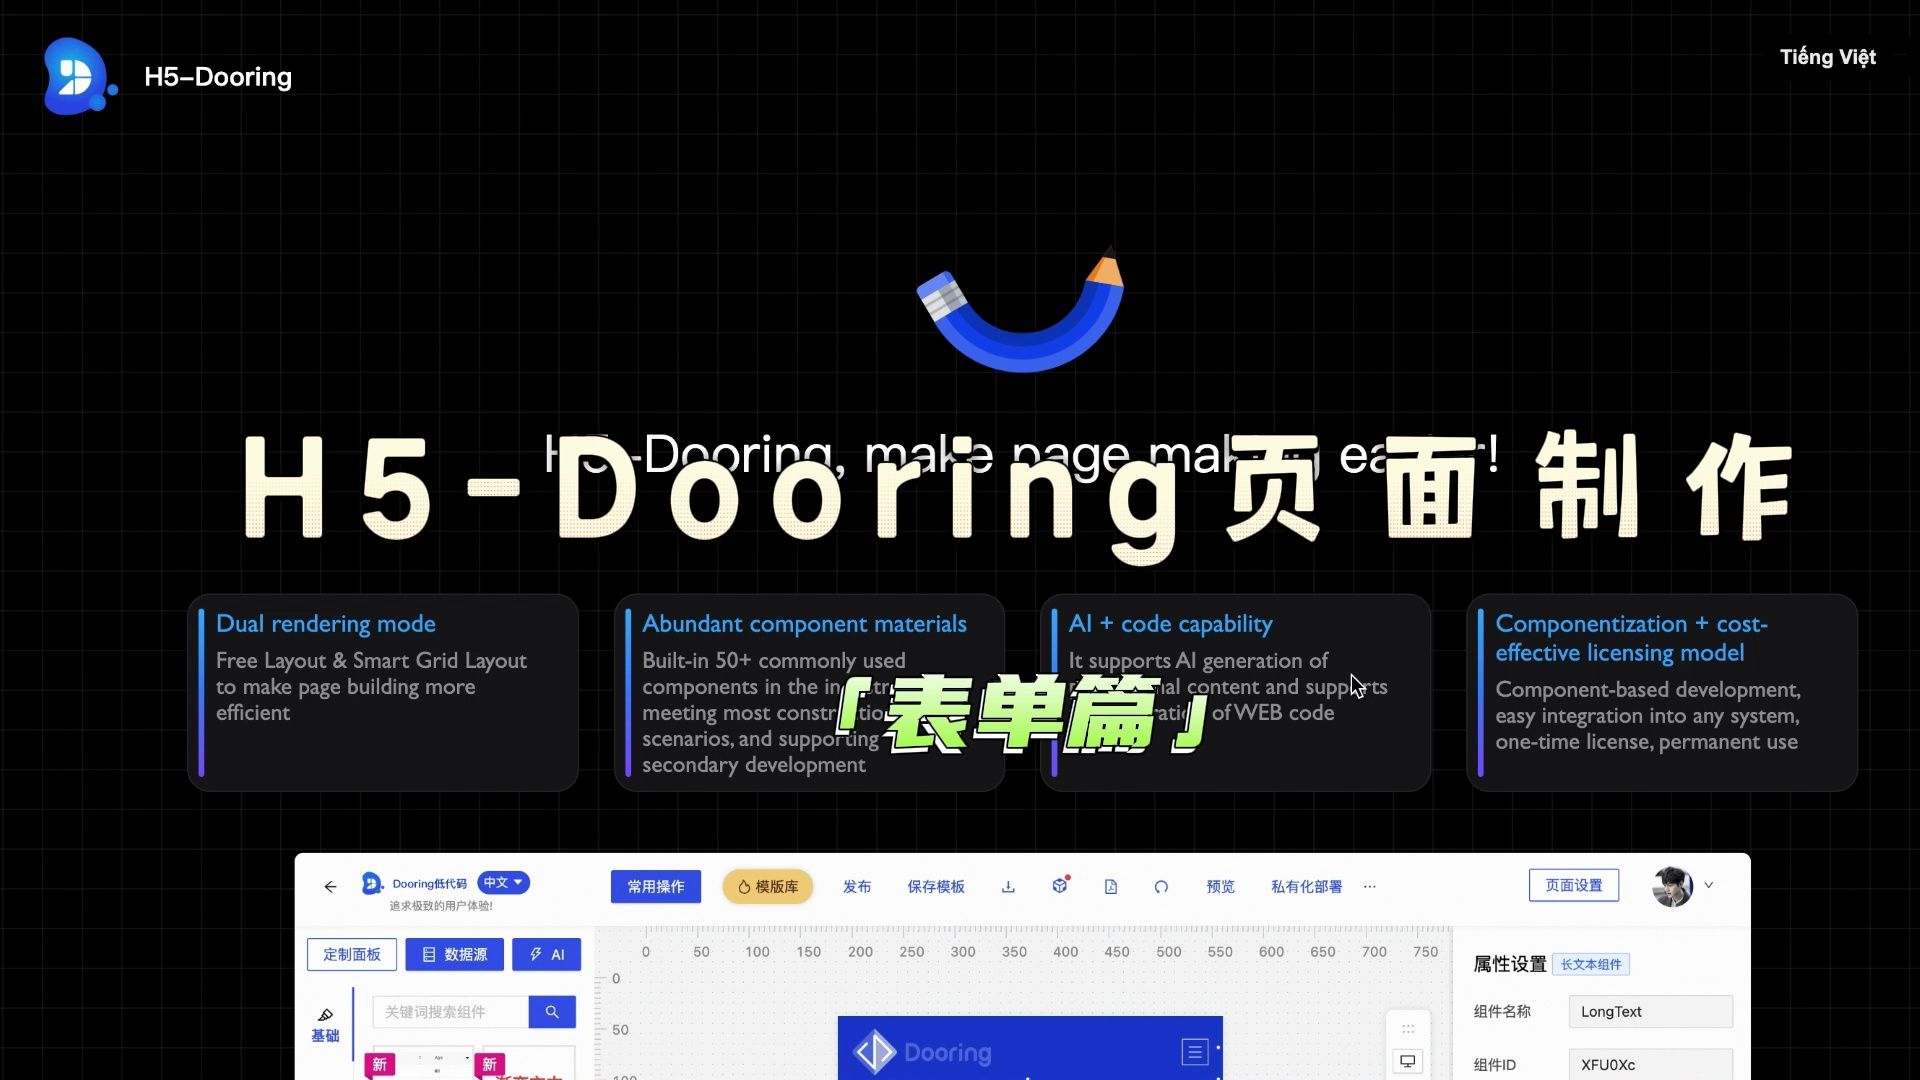Click 私有化部署 in the toolbar
1920x1080 pixels.
1306,887
